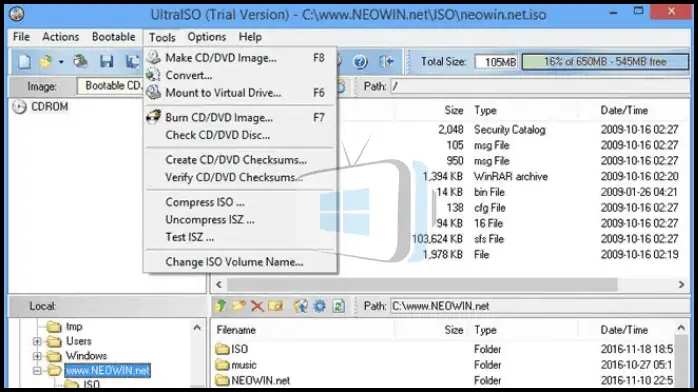
Task: Close the open Tools menu
Action: pos(162,37)
